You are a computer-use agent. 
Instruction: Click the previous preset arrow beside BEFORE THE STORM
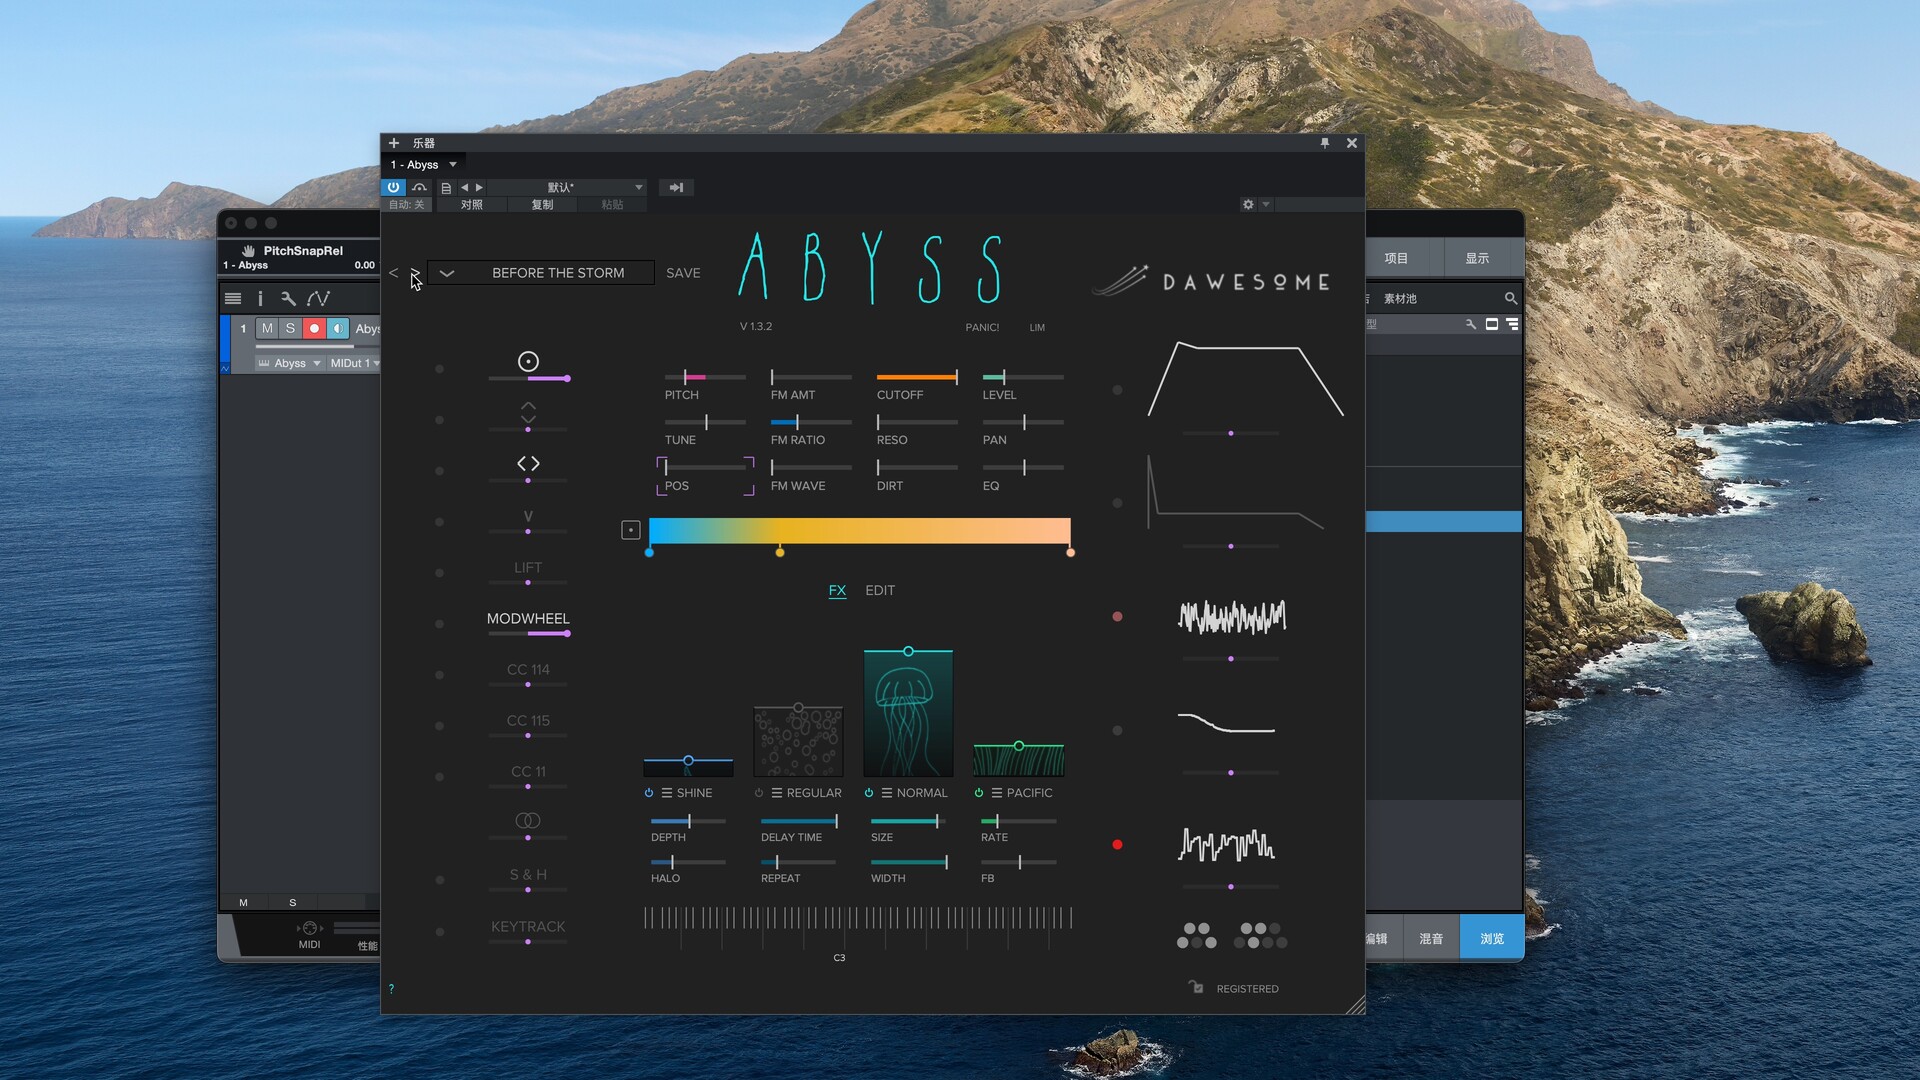click(x=393, y=273)
